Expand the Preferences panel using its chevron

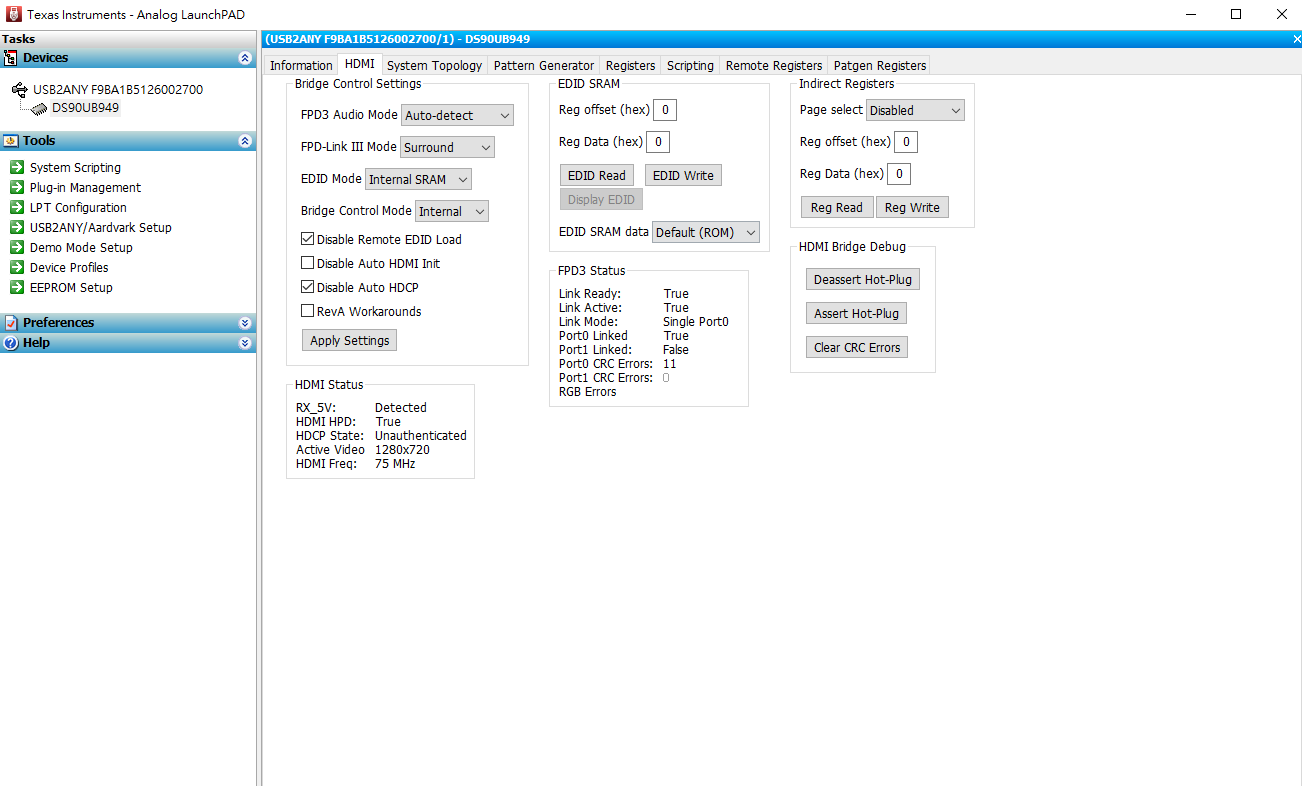[x=245, y=323]
